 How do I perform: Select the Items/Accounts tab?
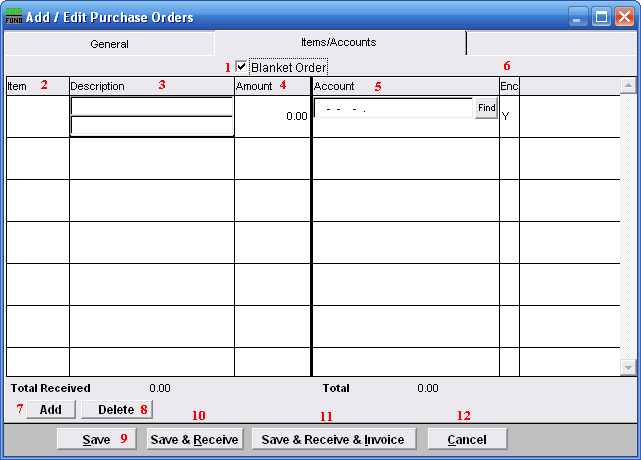coord(338,43)
